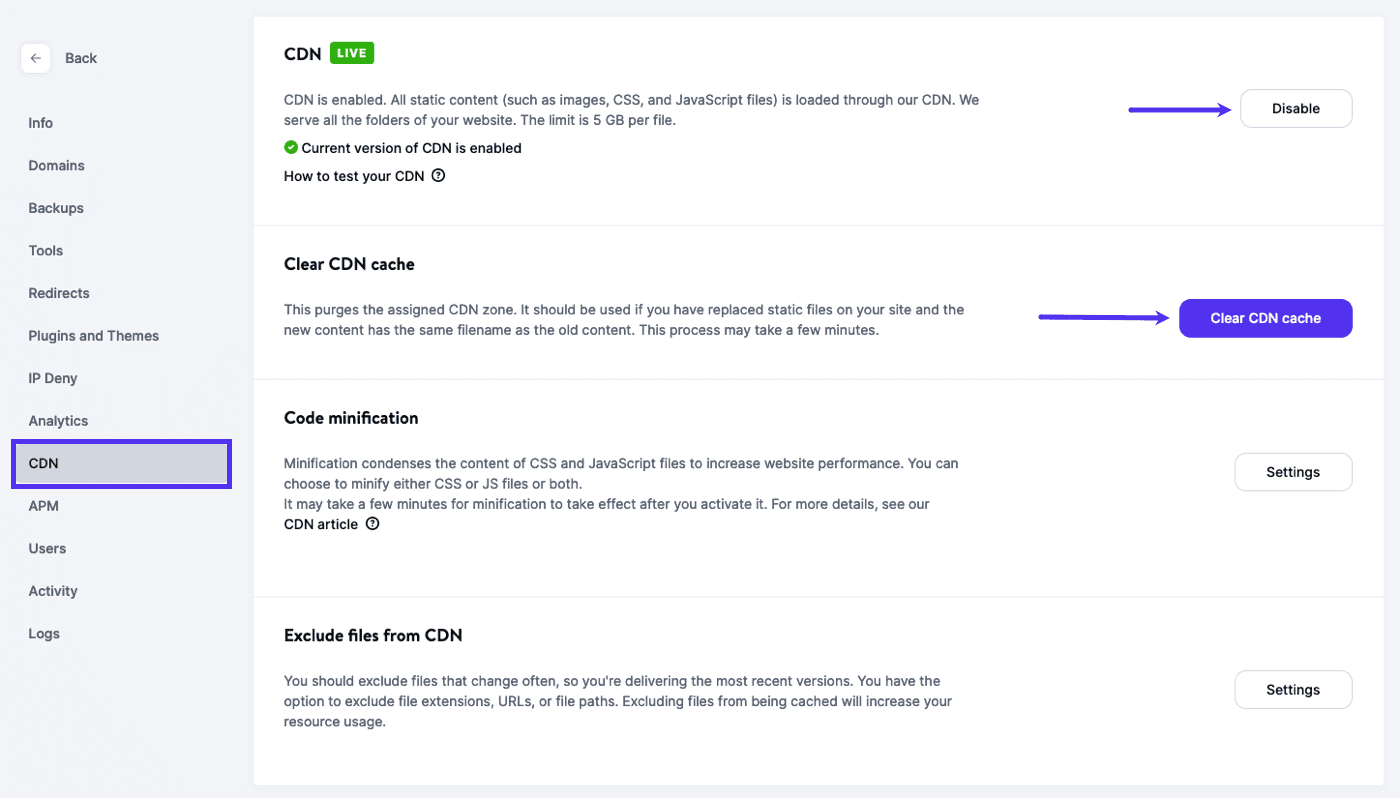Open help tooltip beside 'How to test your CDN'

437,174
